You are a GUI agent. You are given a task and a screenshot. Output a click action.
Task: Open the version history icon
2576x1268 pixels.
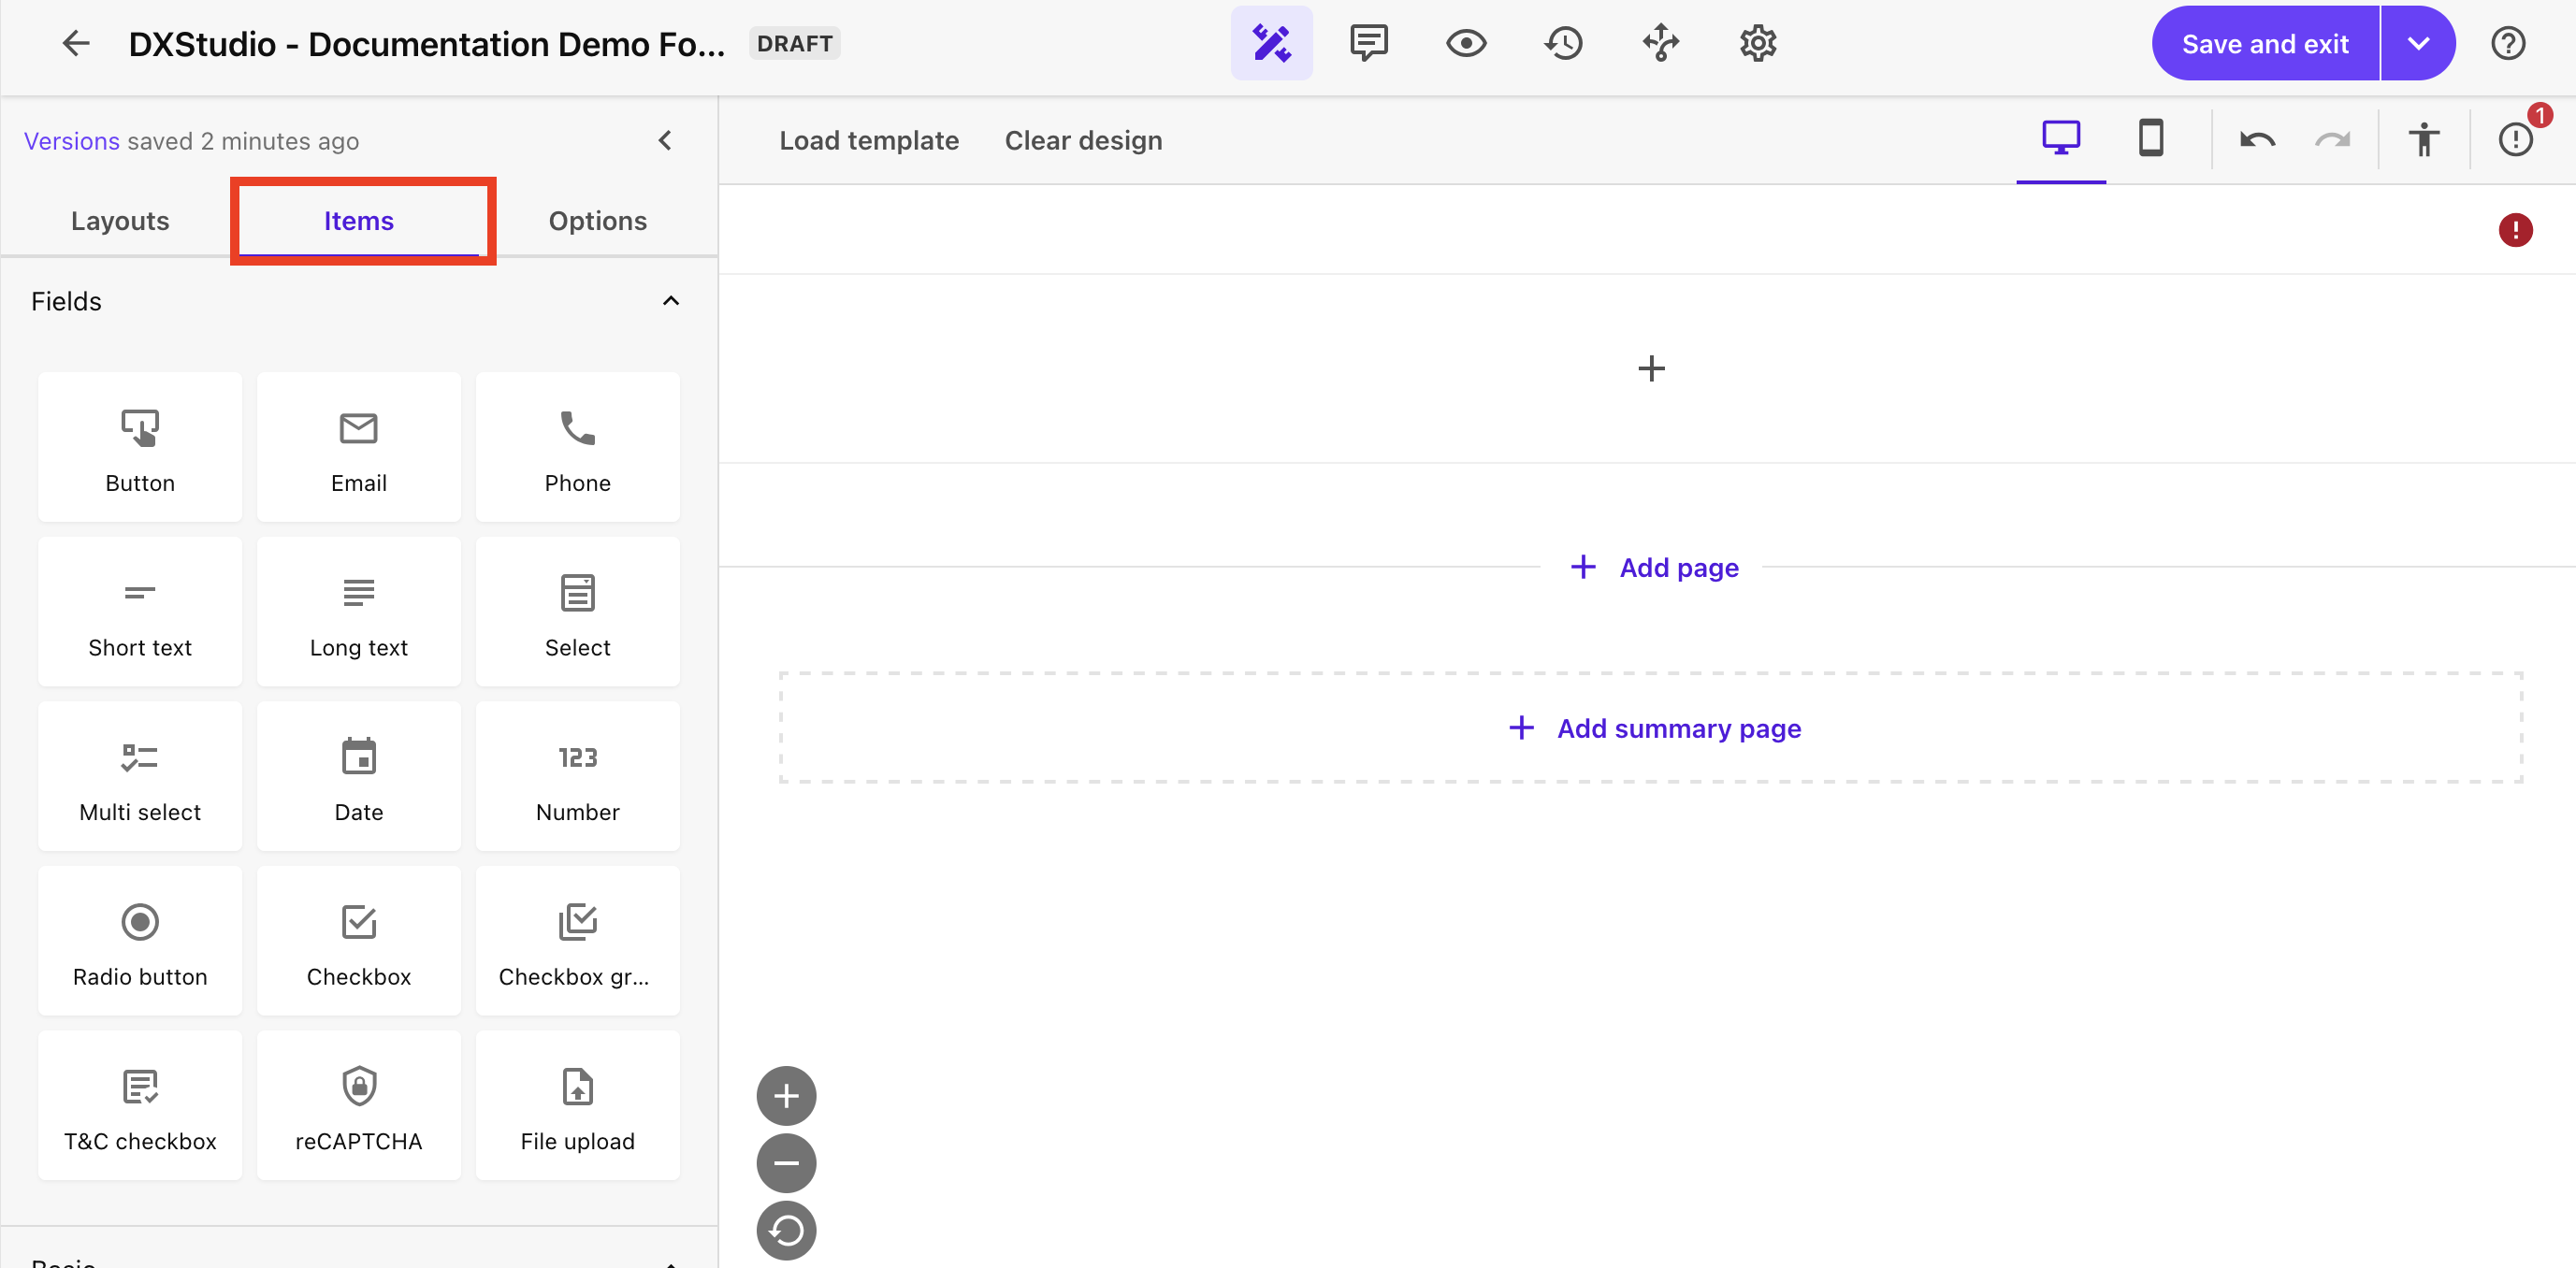tap(1563, 42)
